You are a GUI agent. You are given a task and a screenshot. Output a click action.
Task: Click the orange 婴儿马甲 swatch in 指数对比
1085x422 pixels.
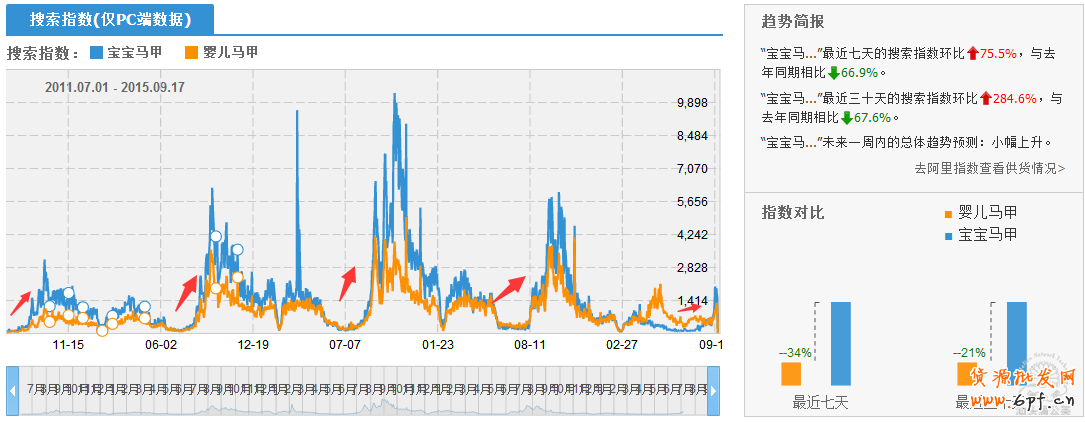tap(949, 213)
